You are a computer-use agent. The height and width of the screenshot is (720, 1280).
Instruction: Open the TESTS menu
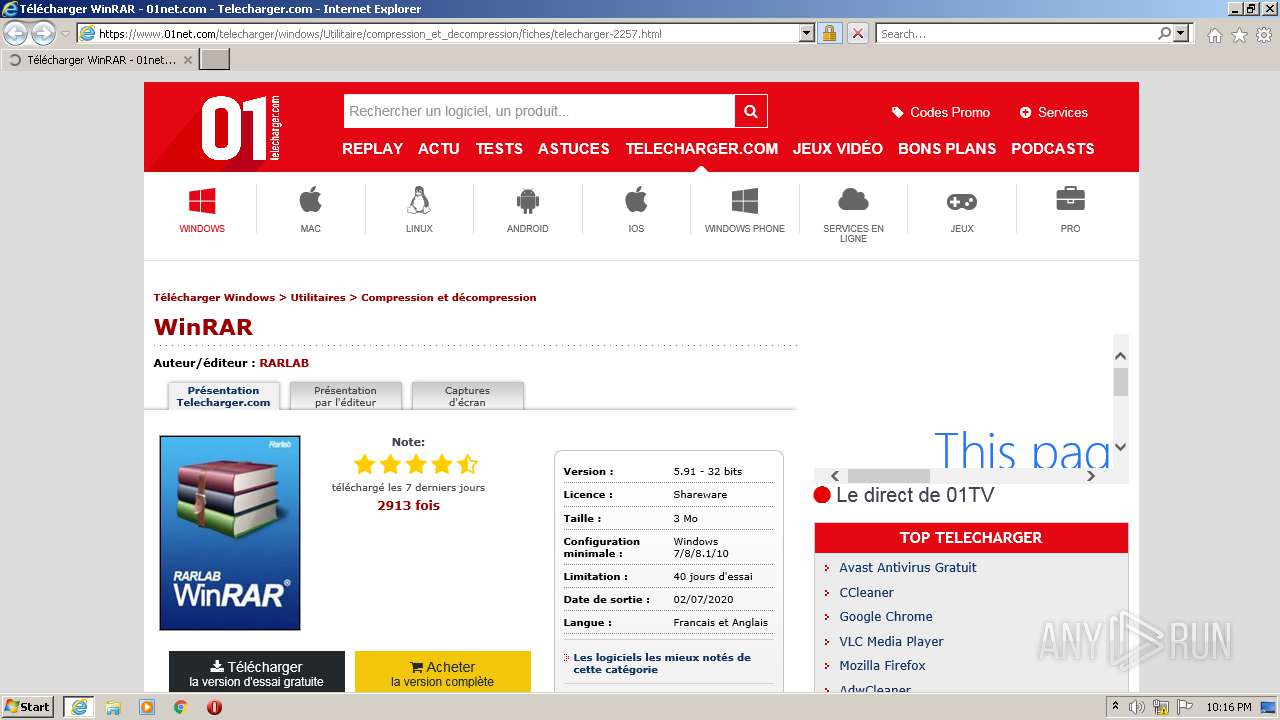[x=499, y=148]
